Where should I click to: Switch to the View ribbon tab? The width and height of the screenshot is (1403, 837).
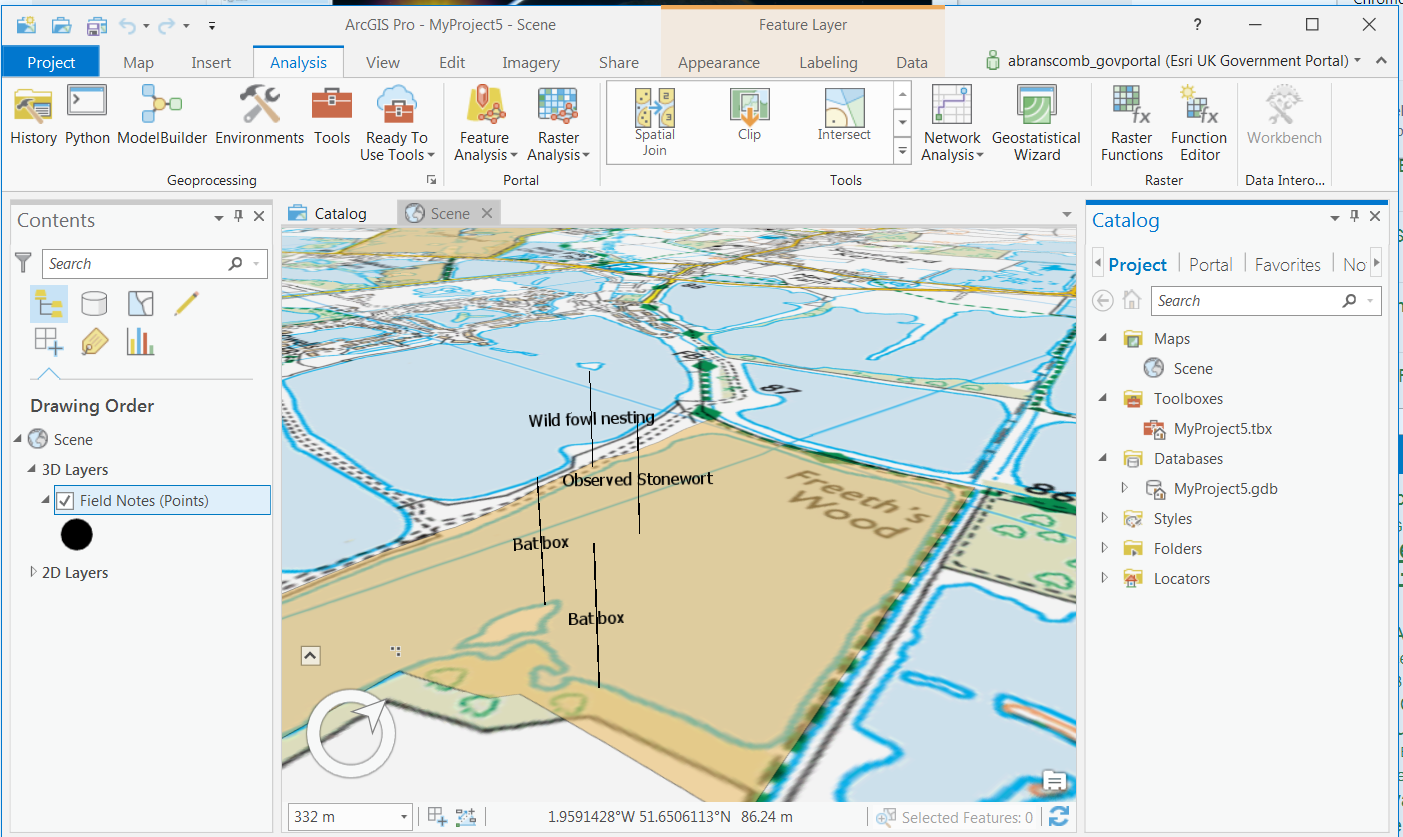point(383,62)
